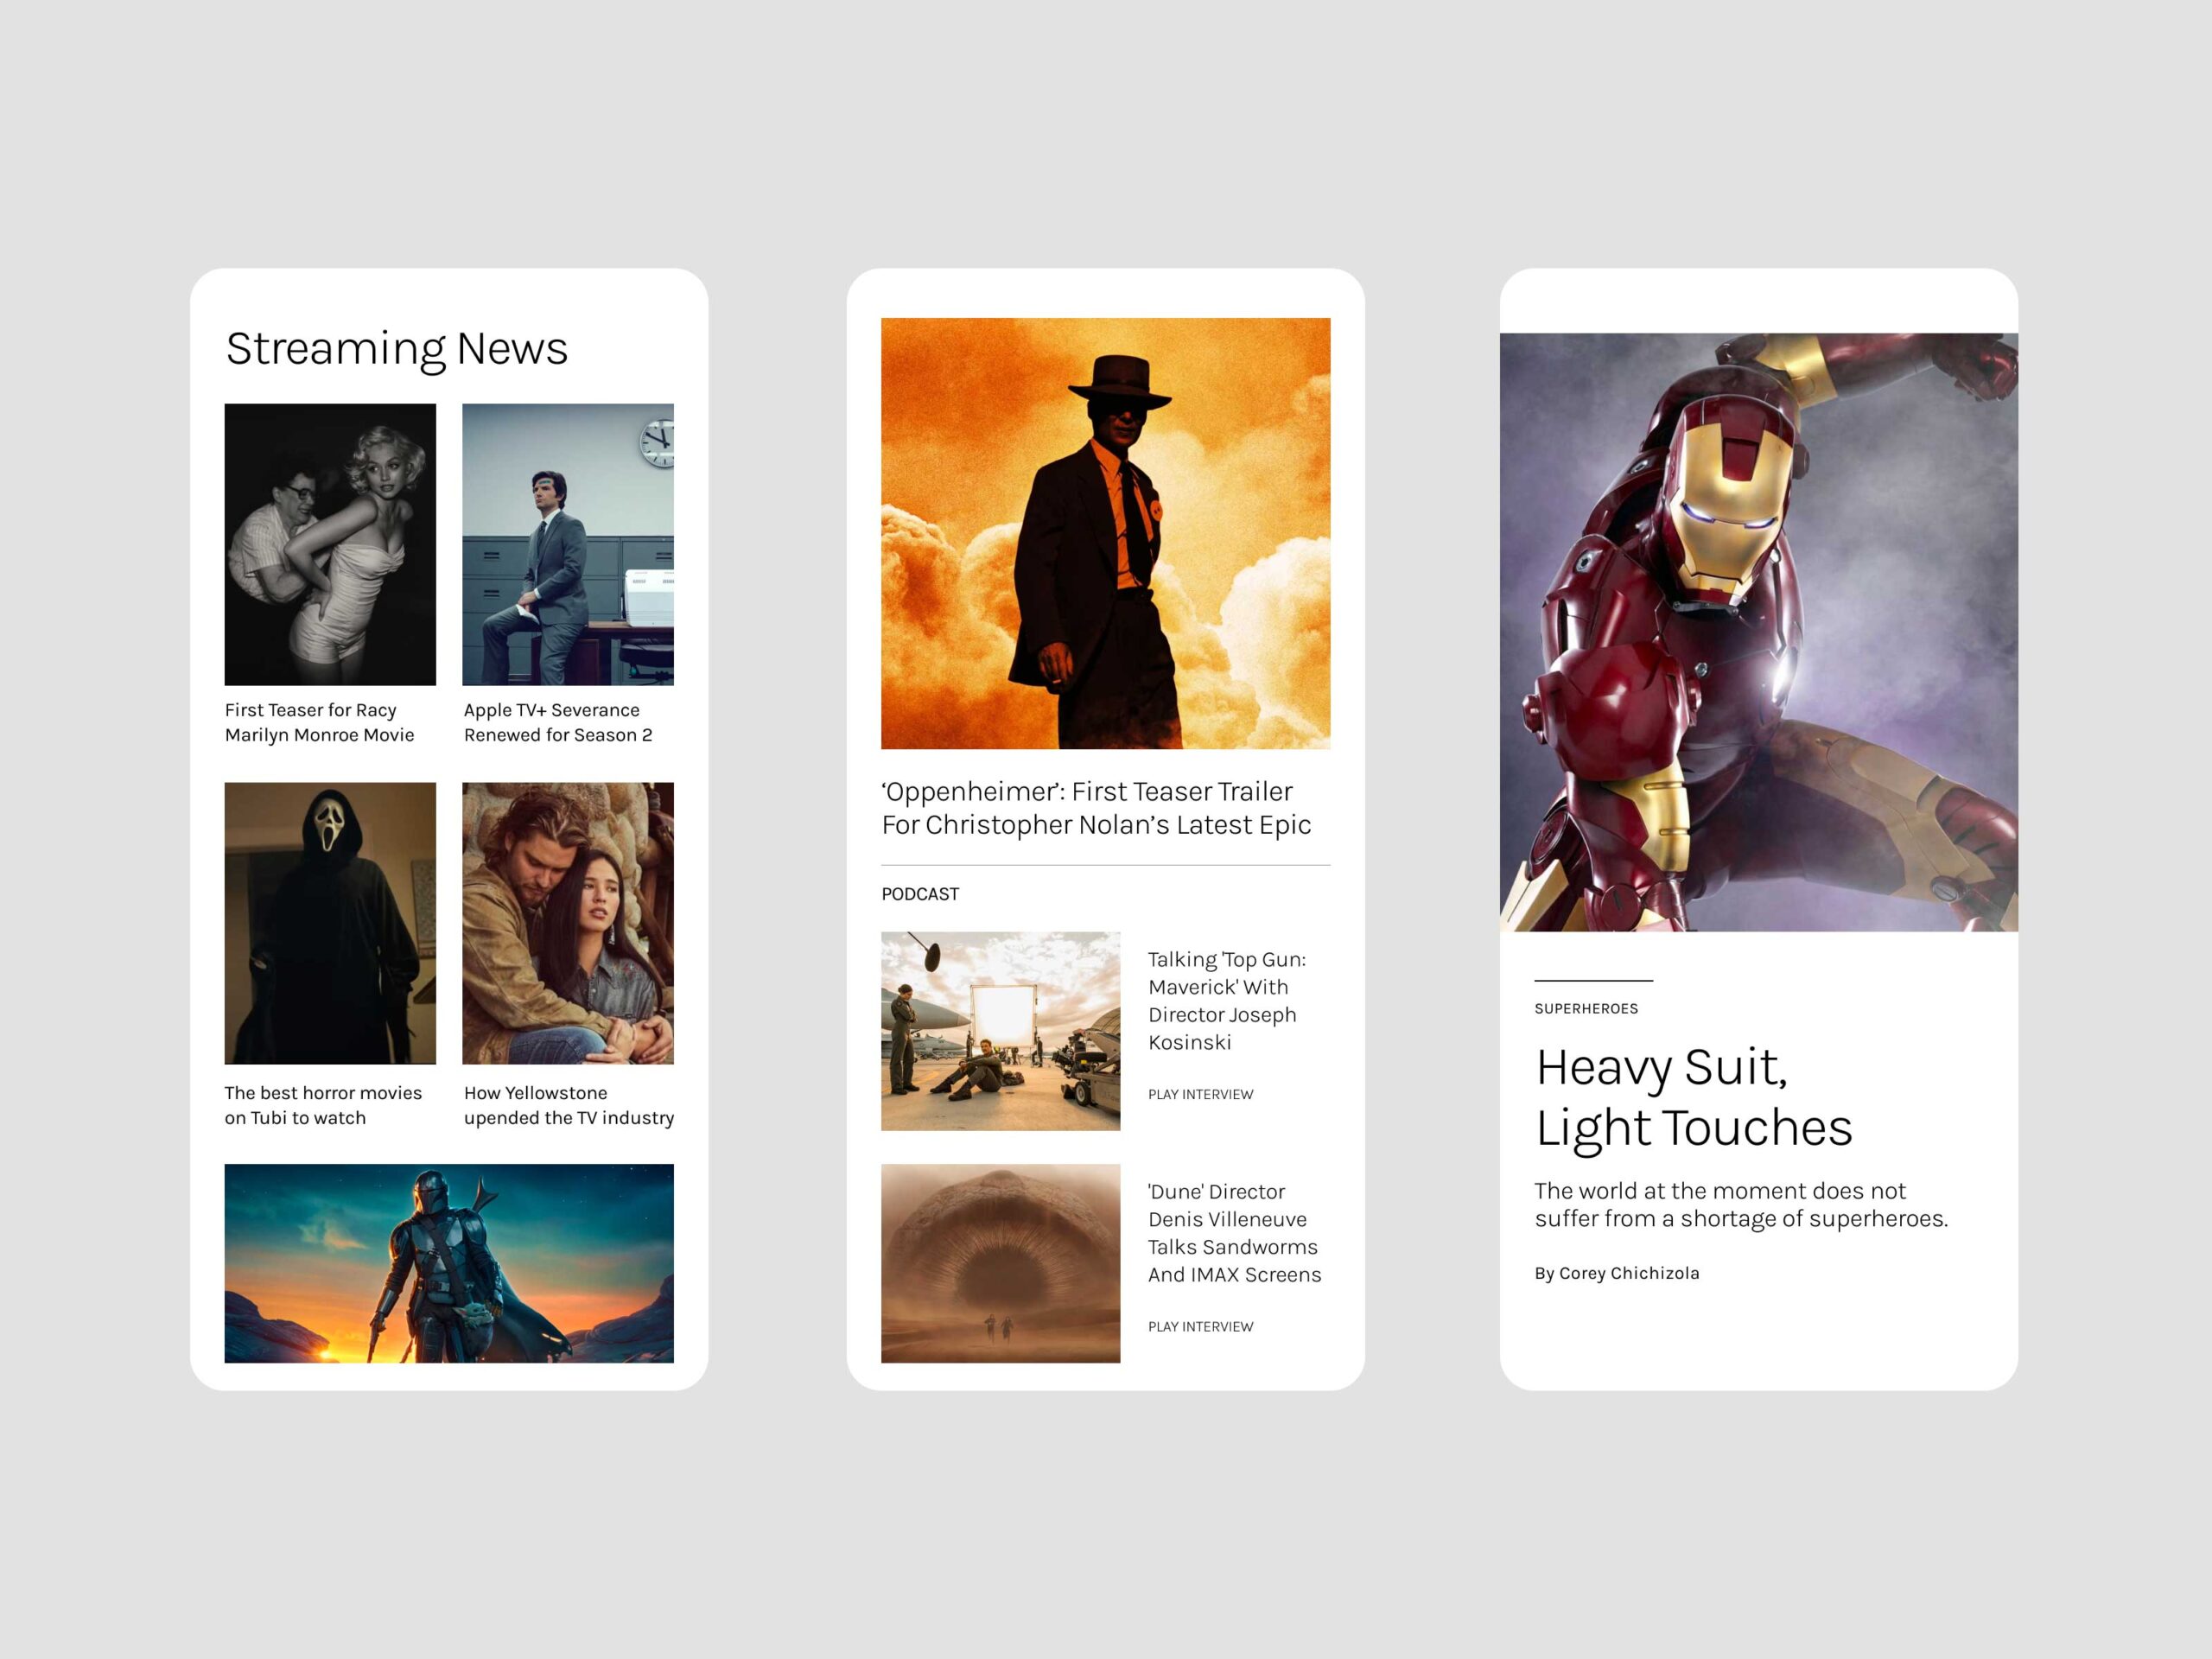Open the Iron Man feature image

pyautogui.click(x=1758, y=632)
